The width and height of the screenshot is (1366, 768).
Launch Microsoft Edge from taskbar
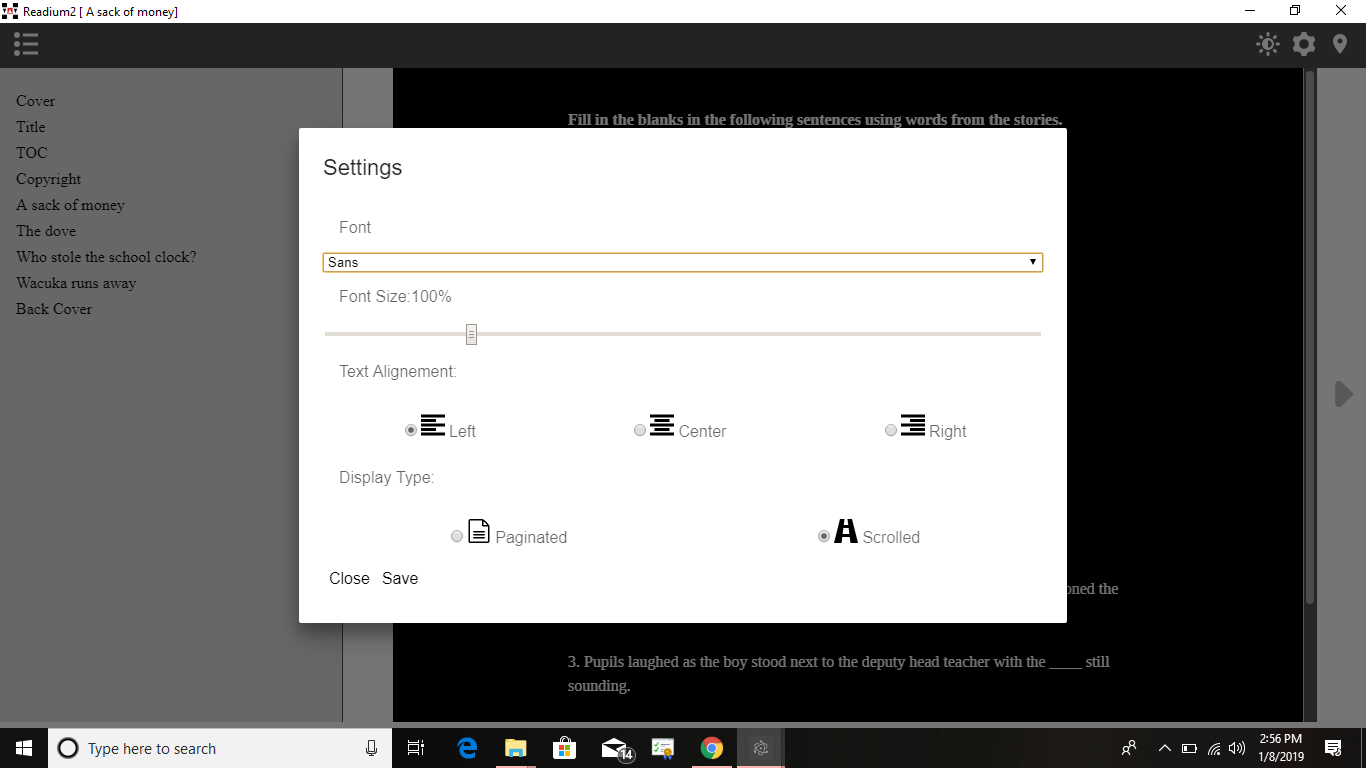point(467,748)
